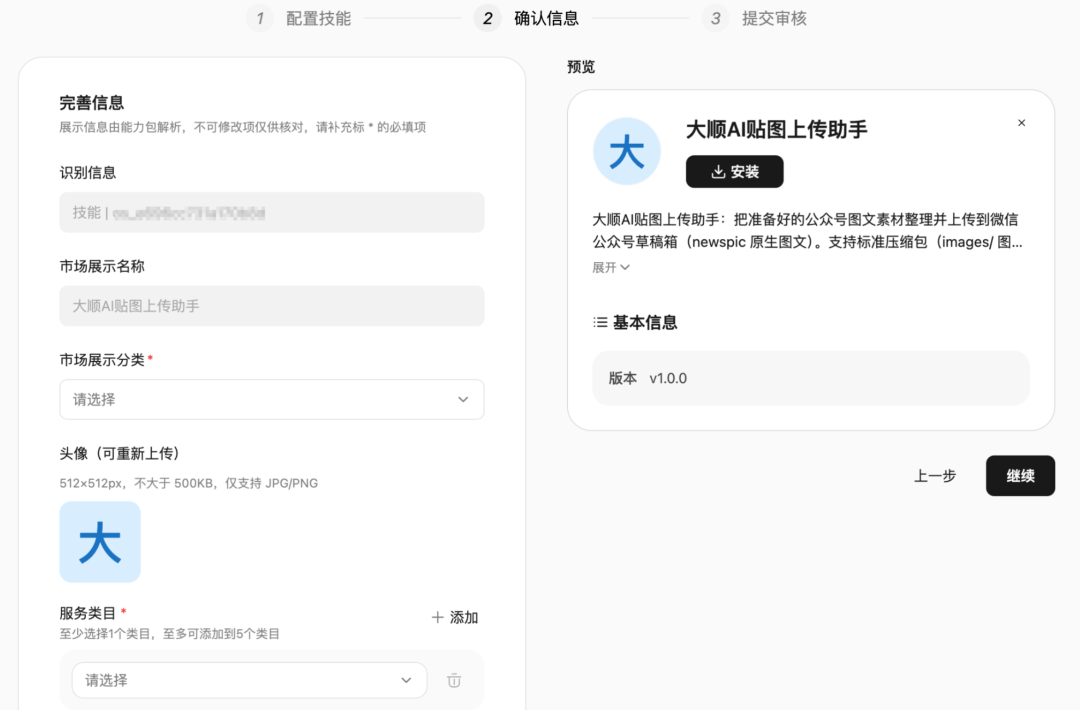Select step 2 确认信息
Viewport: 1080px width, 710px height.
(527, 19)
